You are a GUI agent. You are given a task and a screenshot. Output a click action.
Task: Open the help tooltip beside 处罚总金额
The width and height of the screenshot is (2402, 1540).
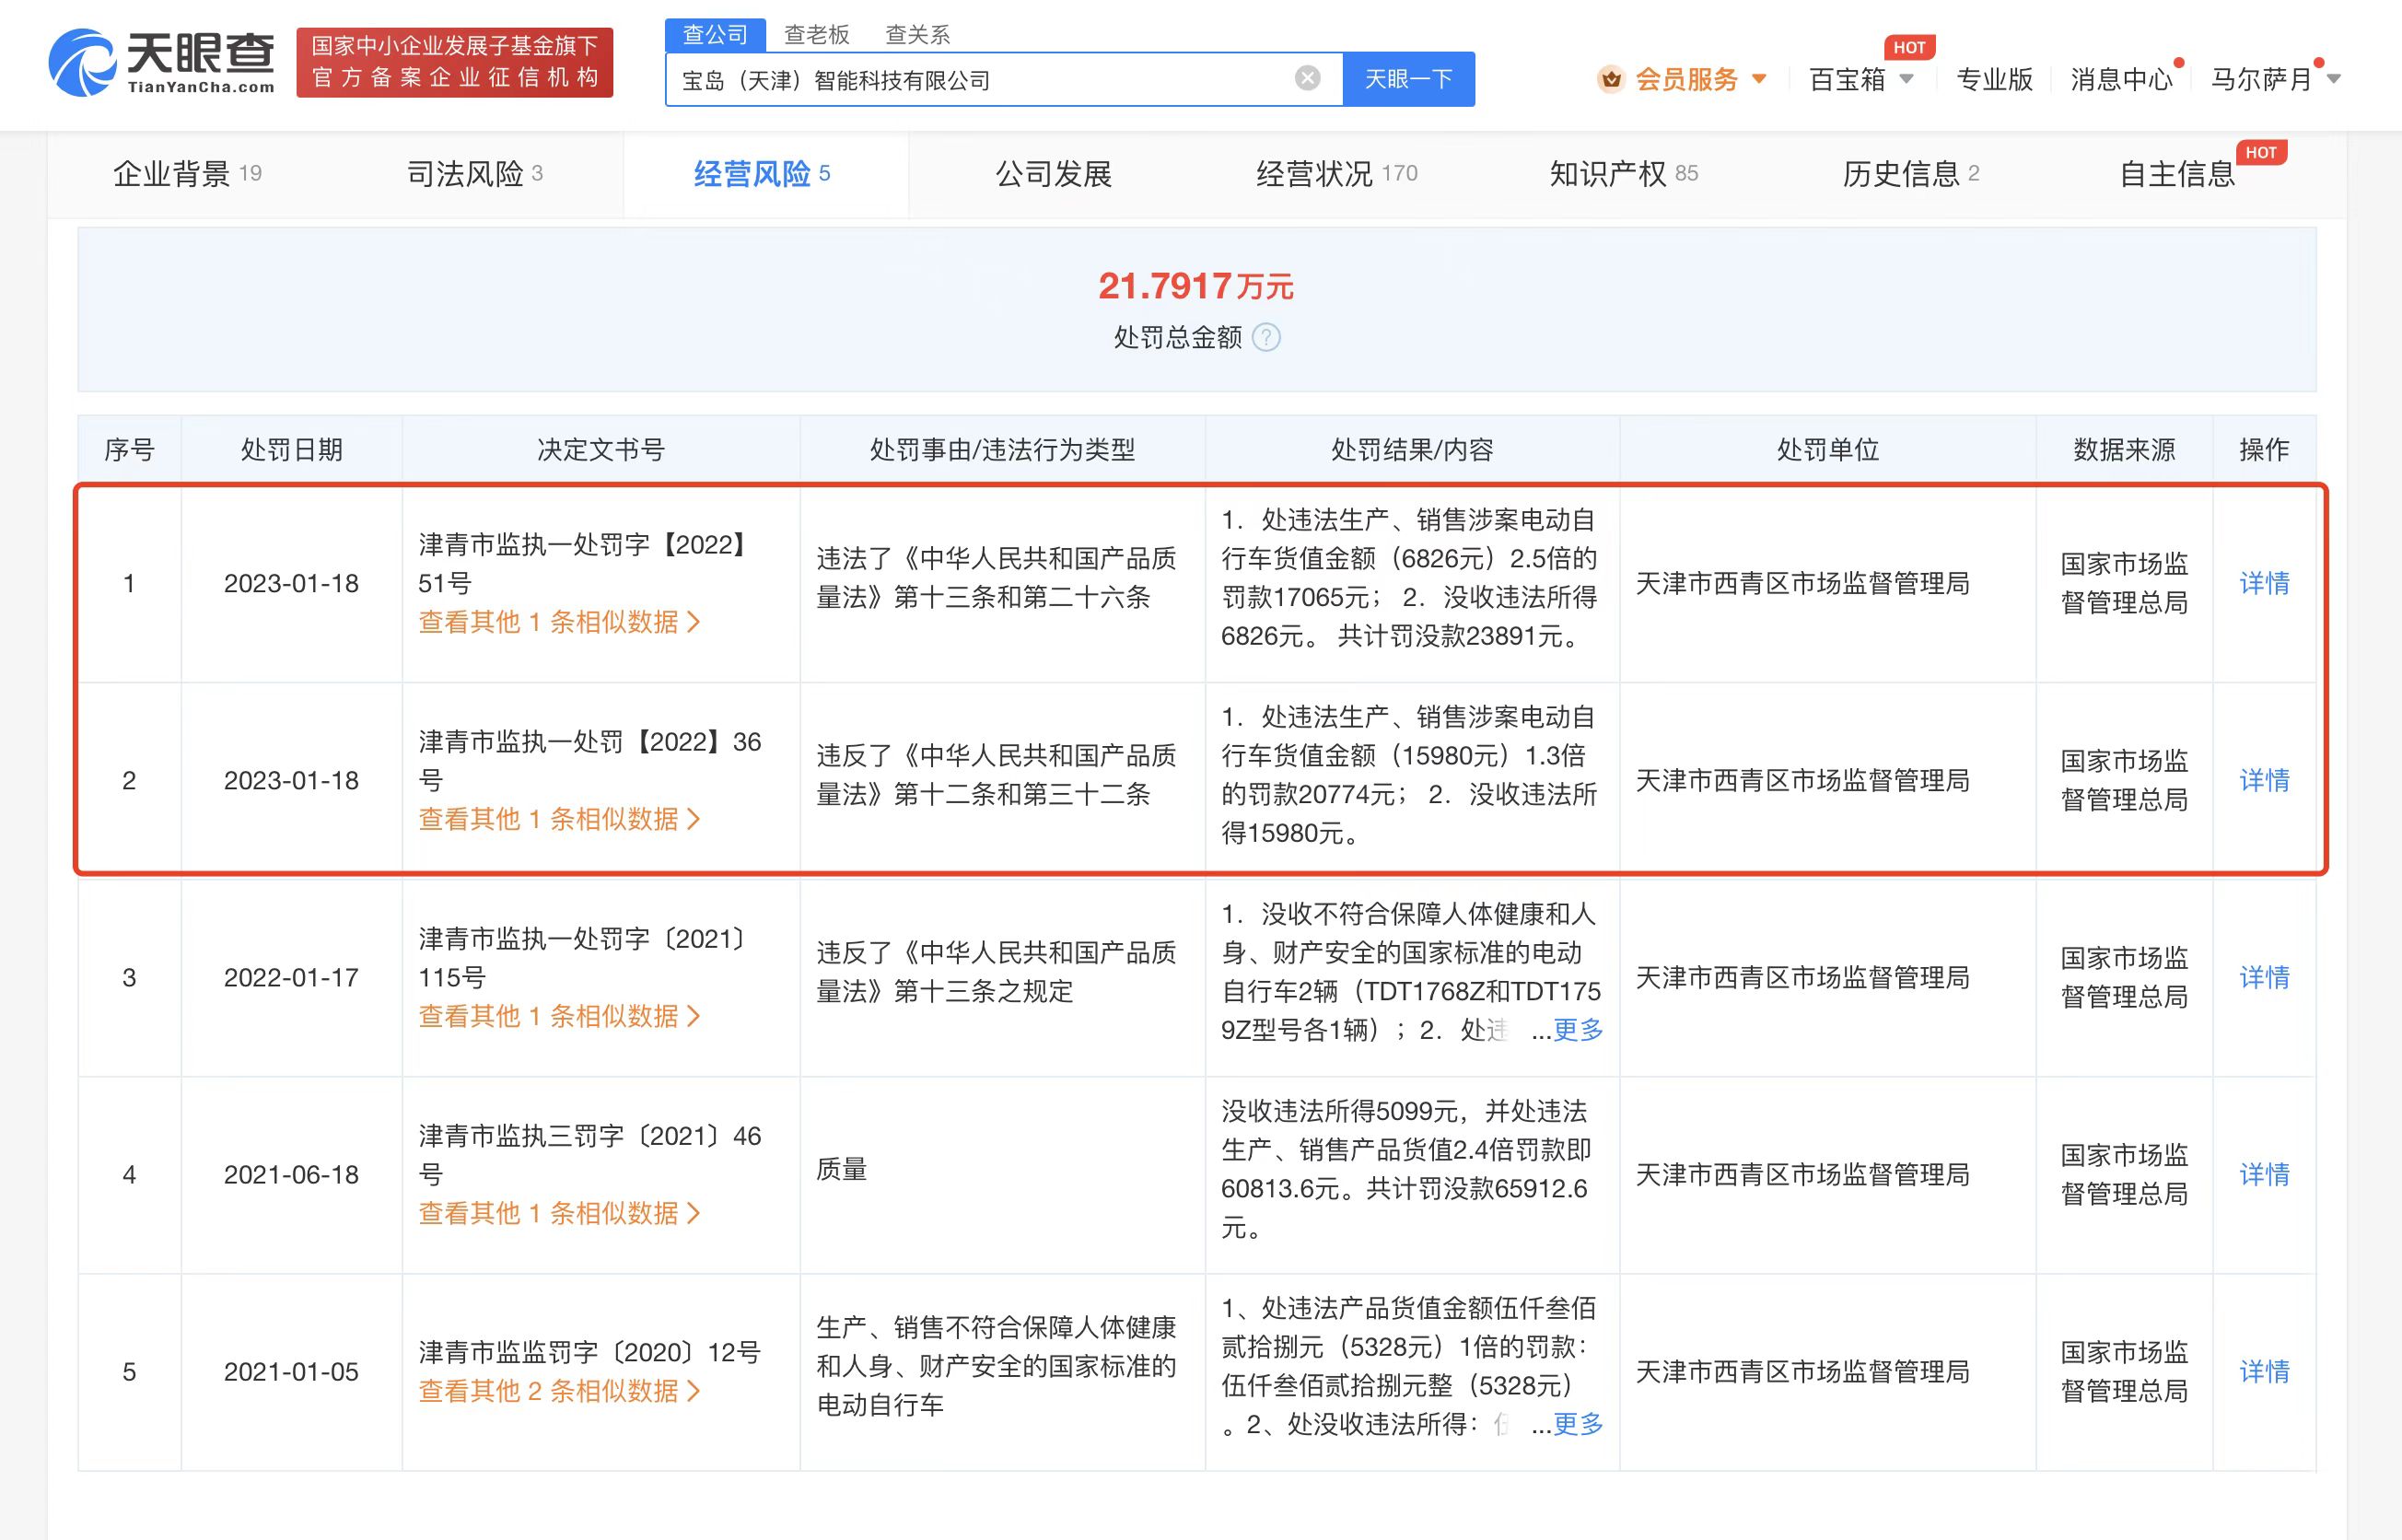pos(1269,338)
